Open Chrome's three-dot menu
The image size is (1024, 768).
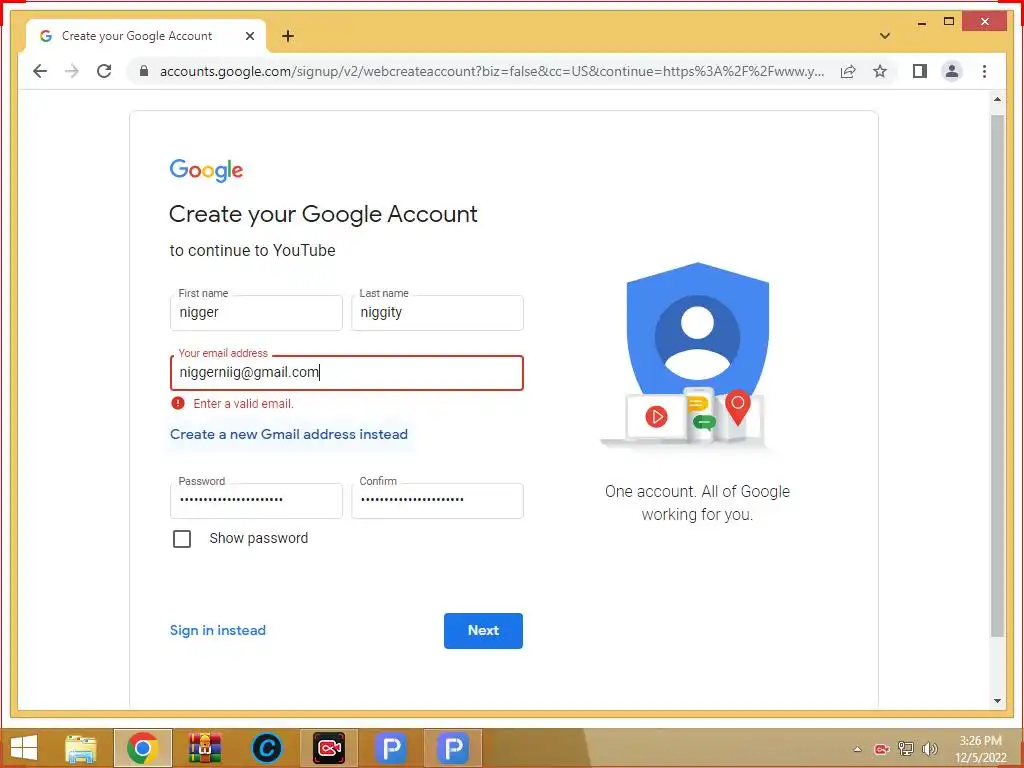984,71
